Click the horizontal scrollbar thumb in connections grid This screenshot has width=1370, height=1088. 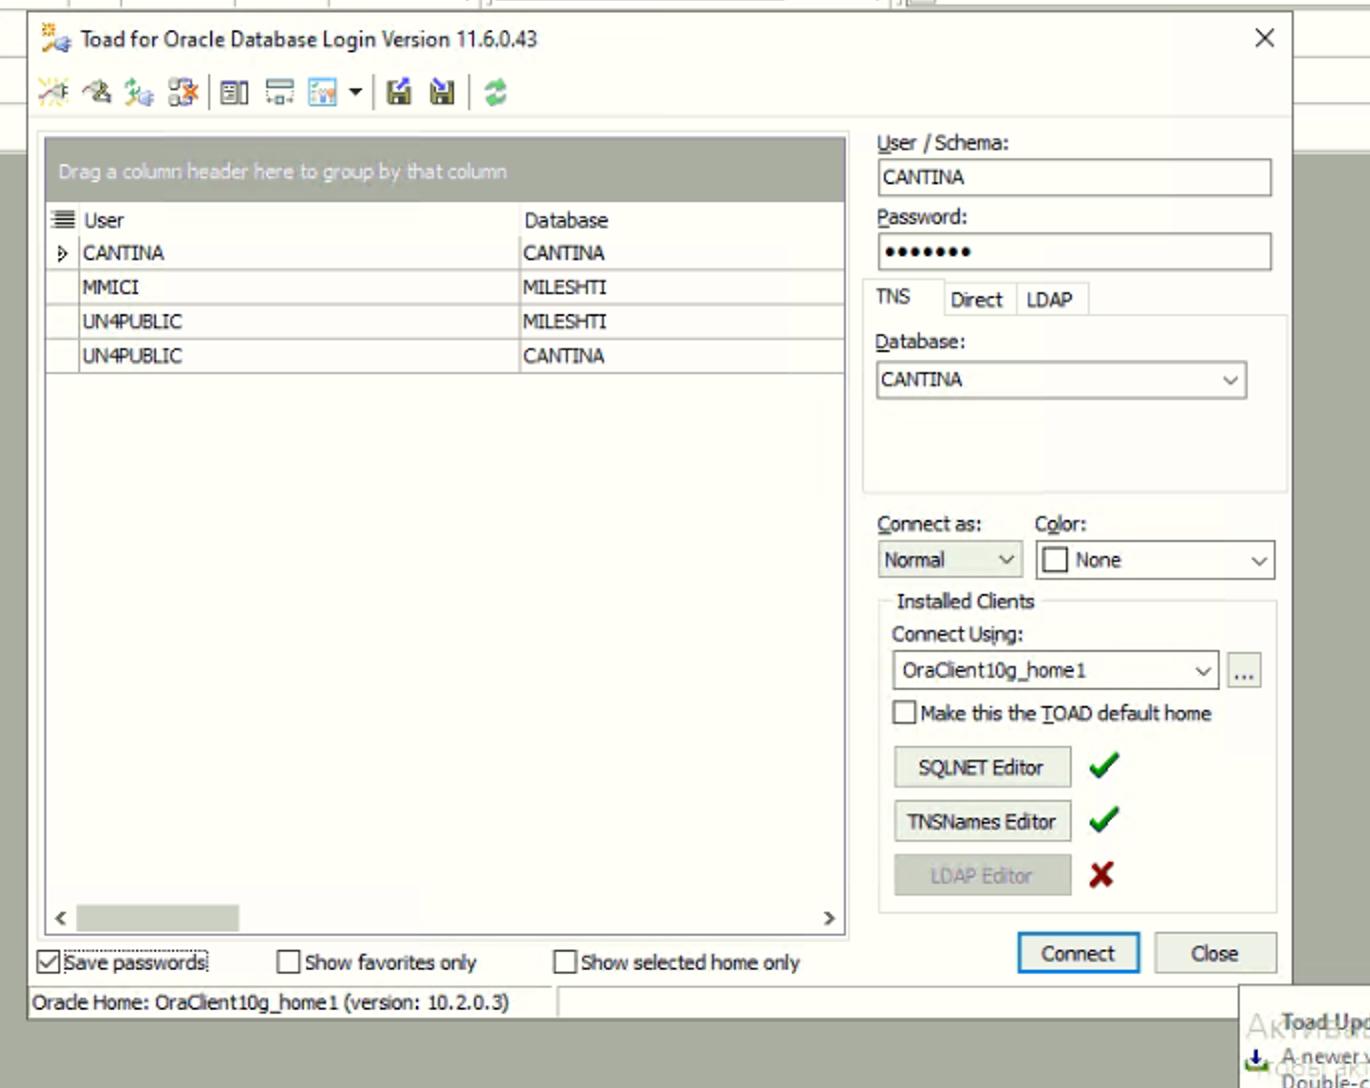[x=157, y=918]
